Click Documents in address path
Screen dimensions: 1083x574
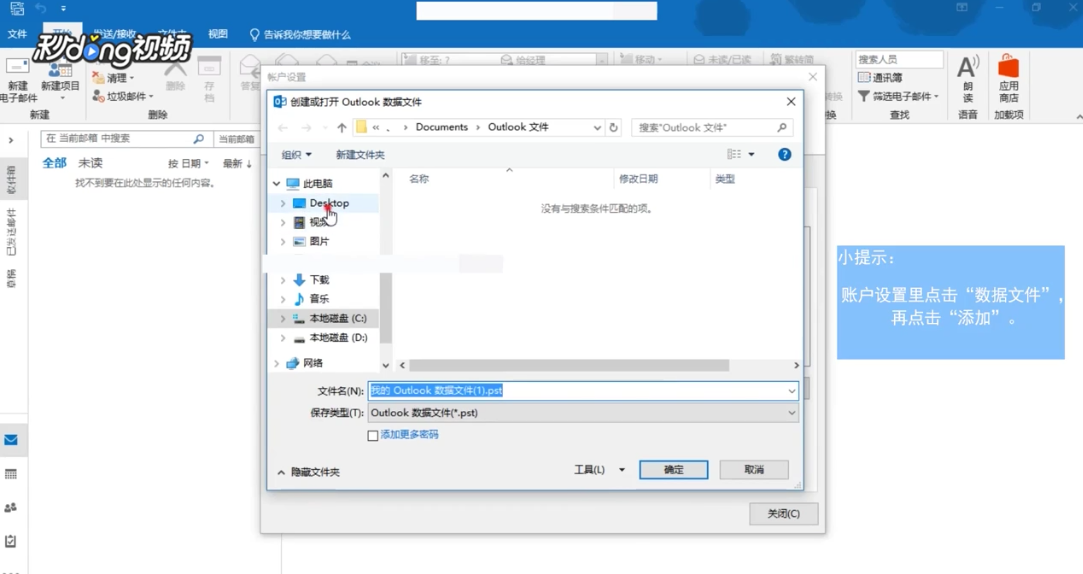click(x=441, y=127)
